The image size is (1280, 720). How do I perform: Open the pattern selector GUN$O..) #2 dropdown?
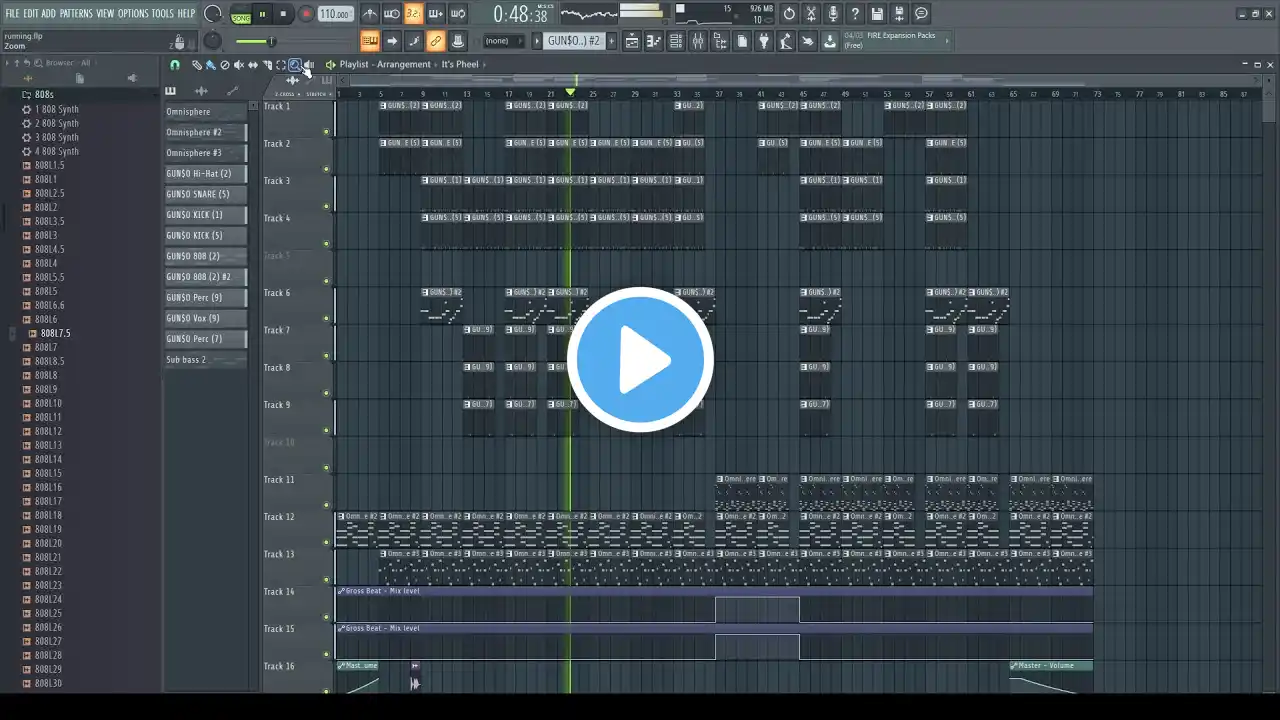(574, 41)
